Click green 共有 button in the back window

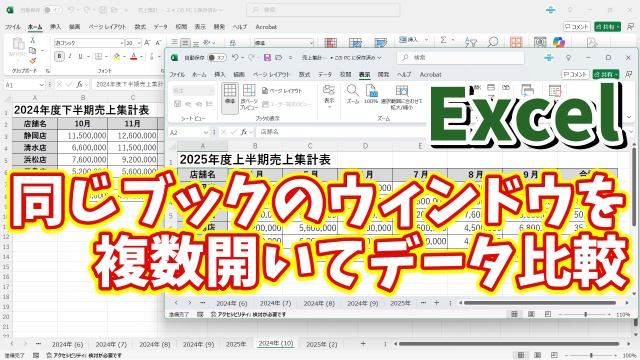608,27
